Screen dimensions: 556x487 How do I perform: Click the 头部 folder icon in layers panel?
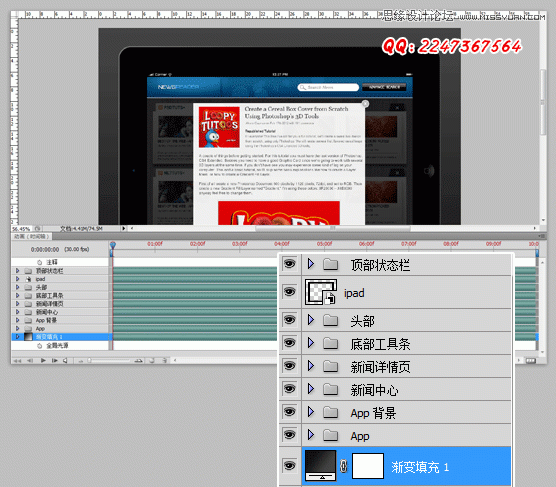[330, 321]
